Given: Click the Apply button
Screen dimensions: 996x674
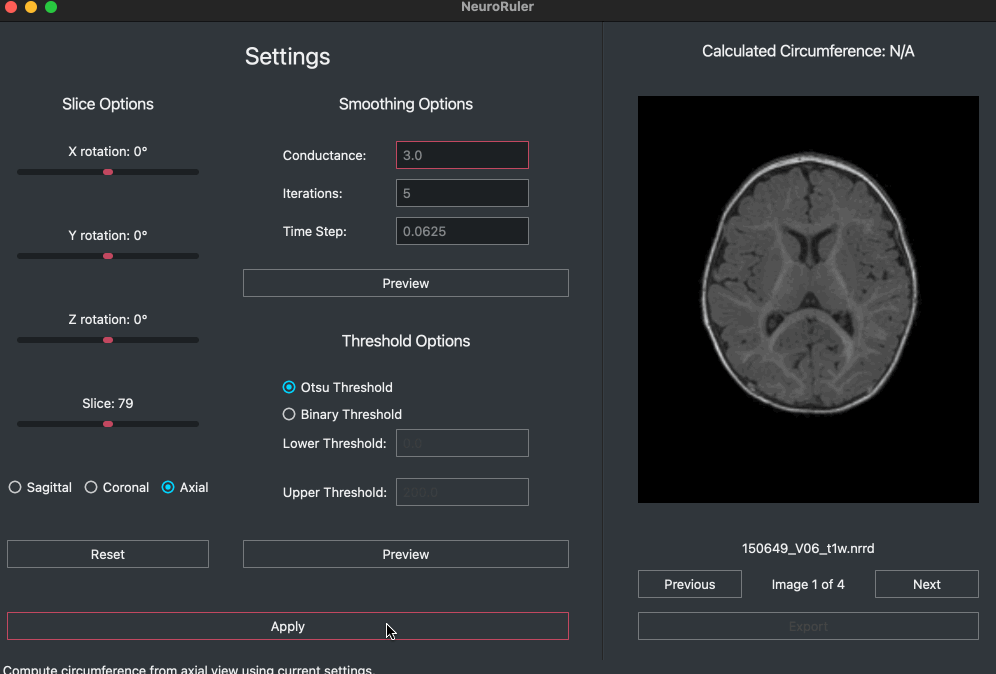Looking at the screenshot, I should 288,626.
